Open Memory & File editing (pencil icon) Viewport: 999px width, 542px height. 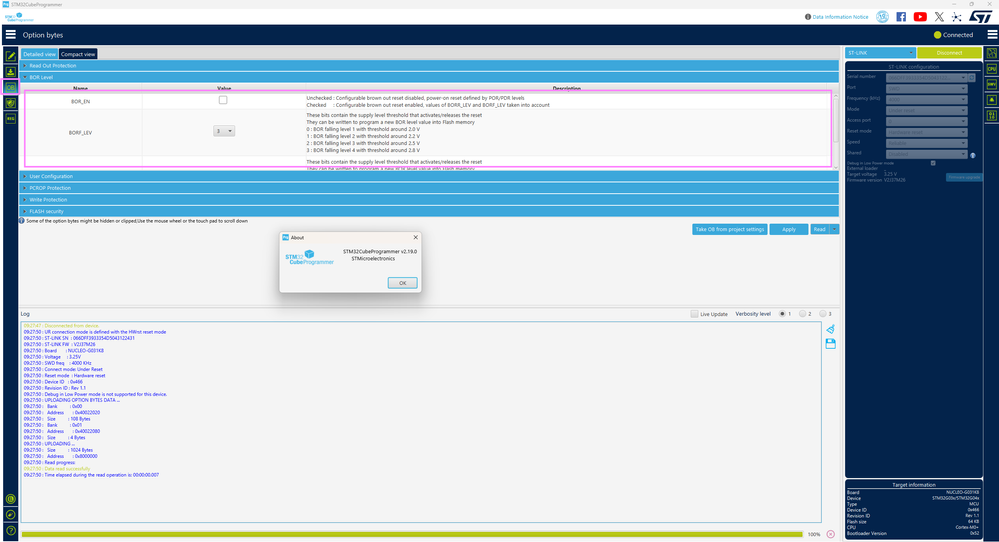(x=10, y=56)
